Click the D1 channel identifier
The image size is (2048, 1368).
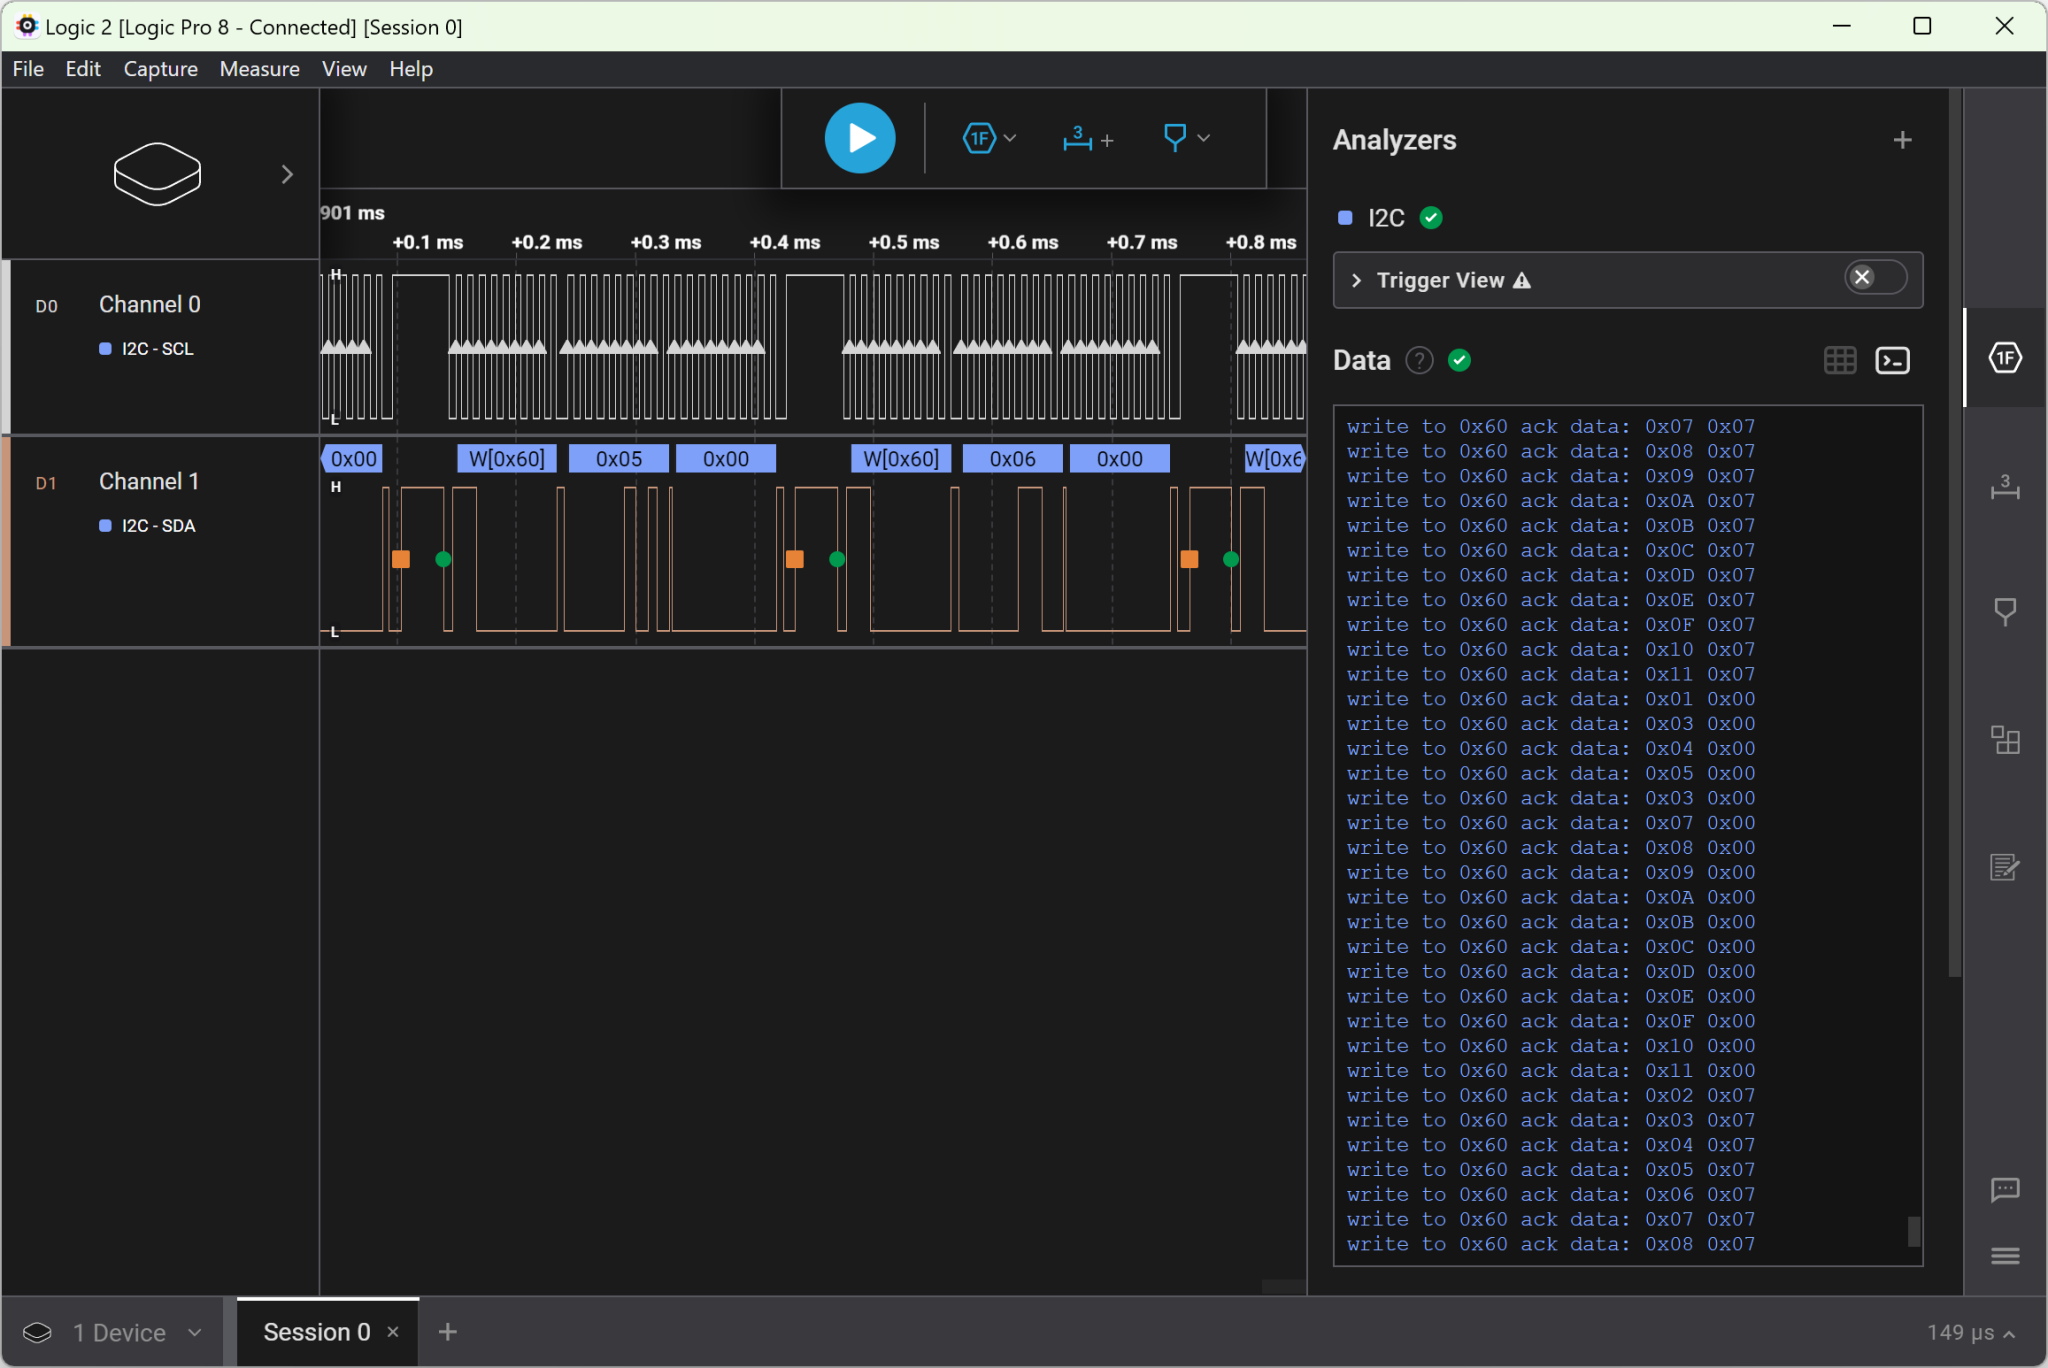point(46,483)
